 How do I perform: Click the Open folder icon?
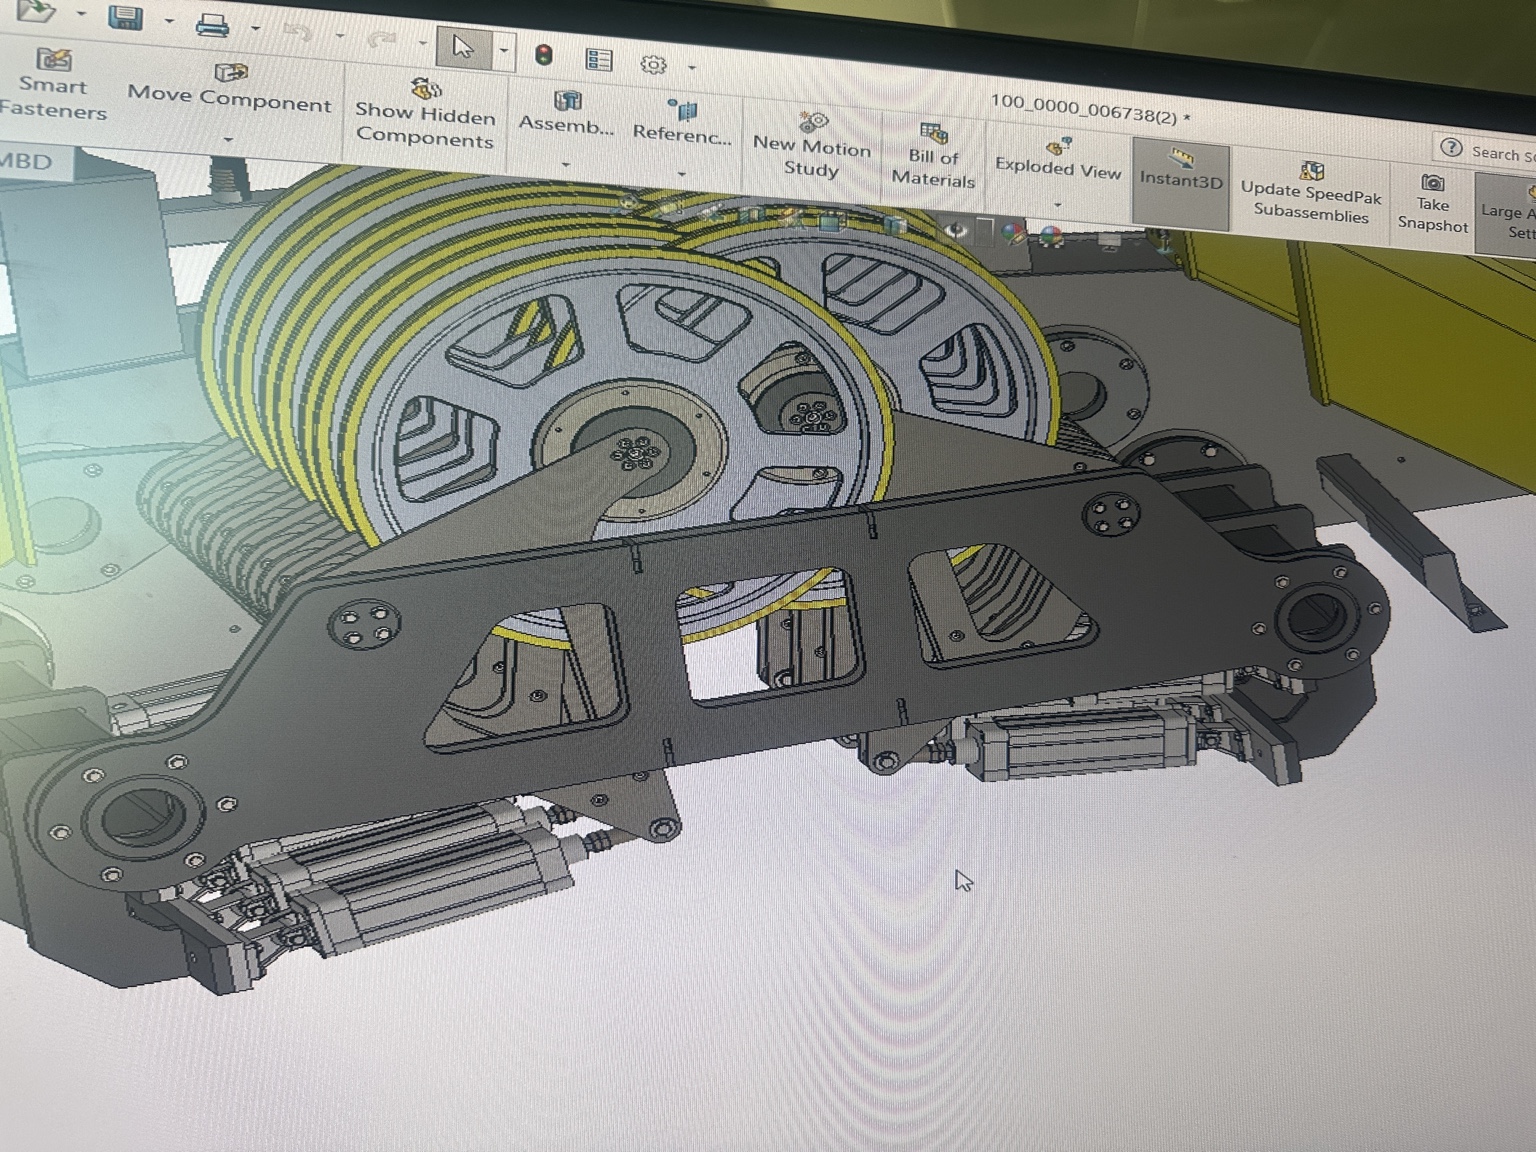36,10
